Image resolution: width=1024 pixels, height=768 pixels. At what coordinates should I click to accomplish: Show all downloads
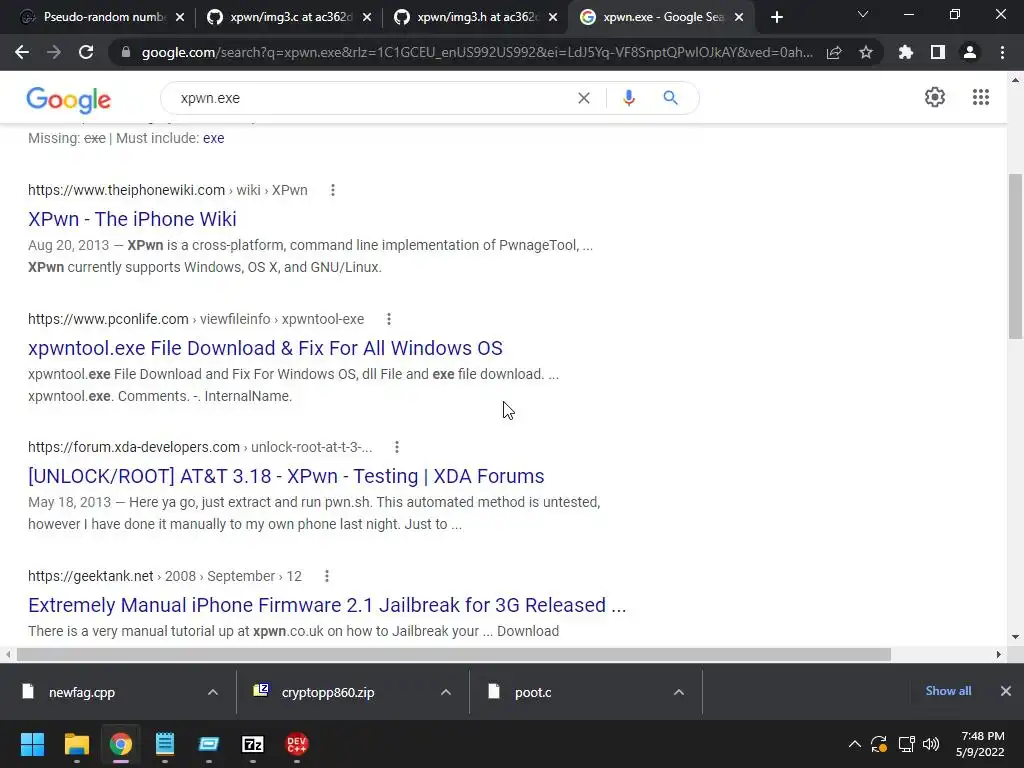pyautogui.click(x=948, y=691)
